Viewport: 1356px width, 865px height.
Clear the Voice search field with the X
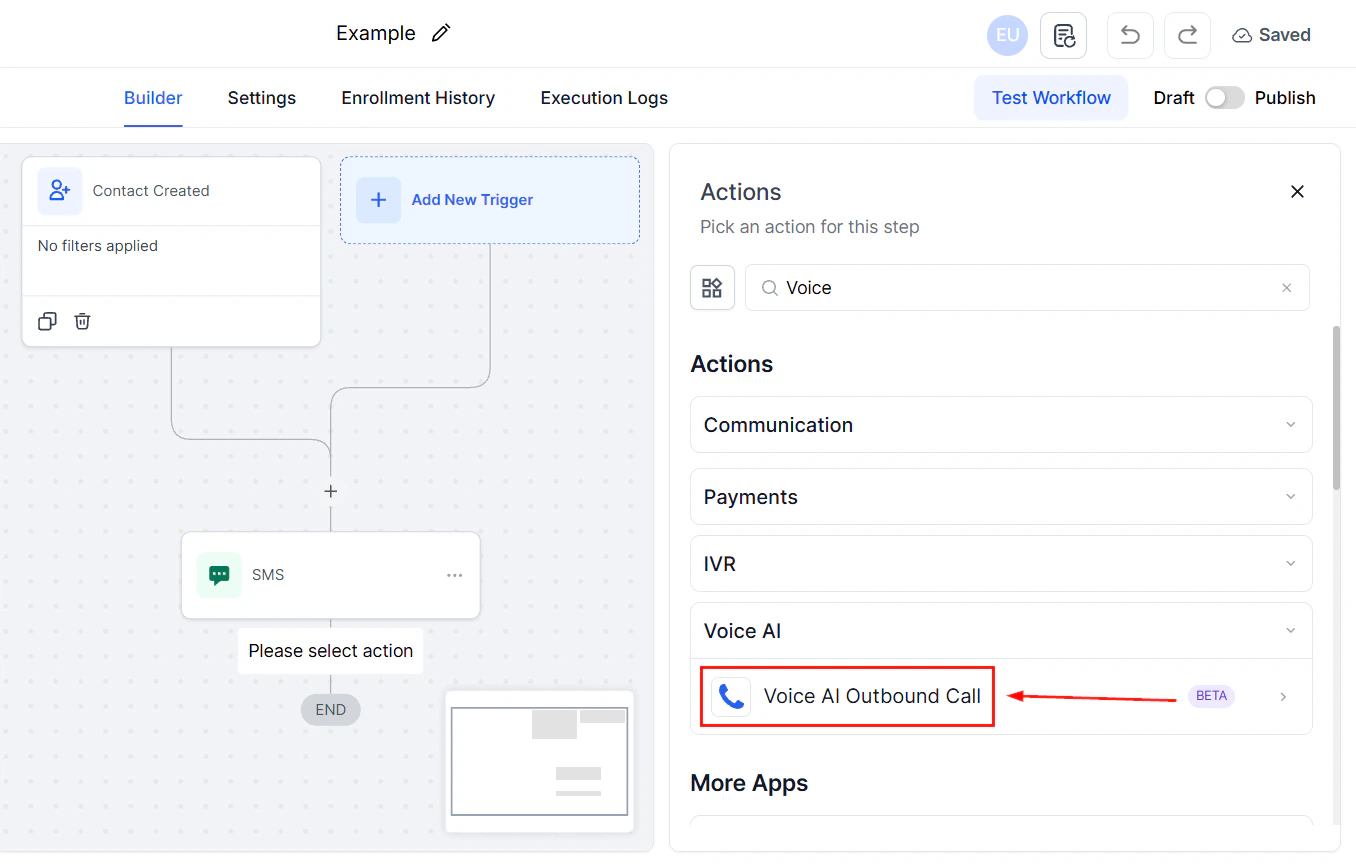pyautogui.click(x=1286, y=287)
